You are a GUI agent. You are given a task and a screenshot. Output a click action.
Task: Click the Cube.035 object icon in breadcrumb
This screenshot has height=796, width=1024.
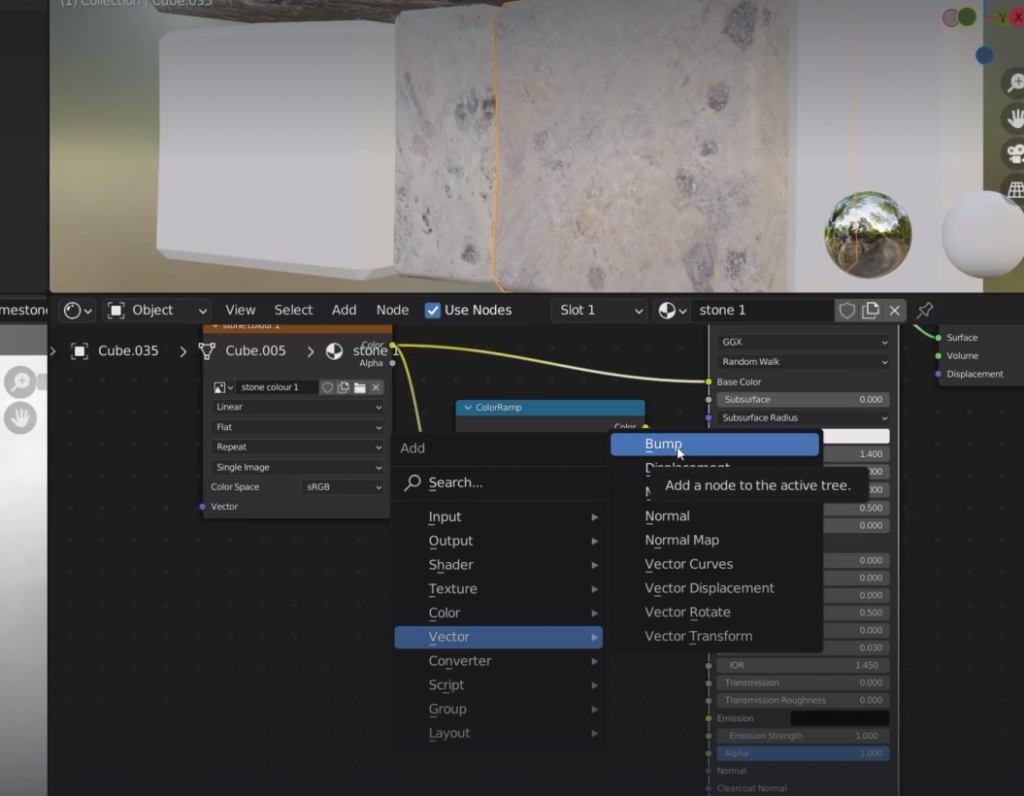80,351
